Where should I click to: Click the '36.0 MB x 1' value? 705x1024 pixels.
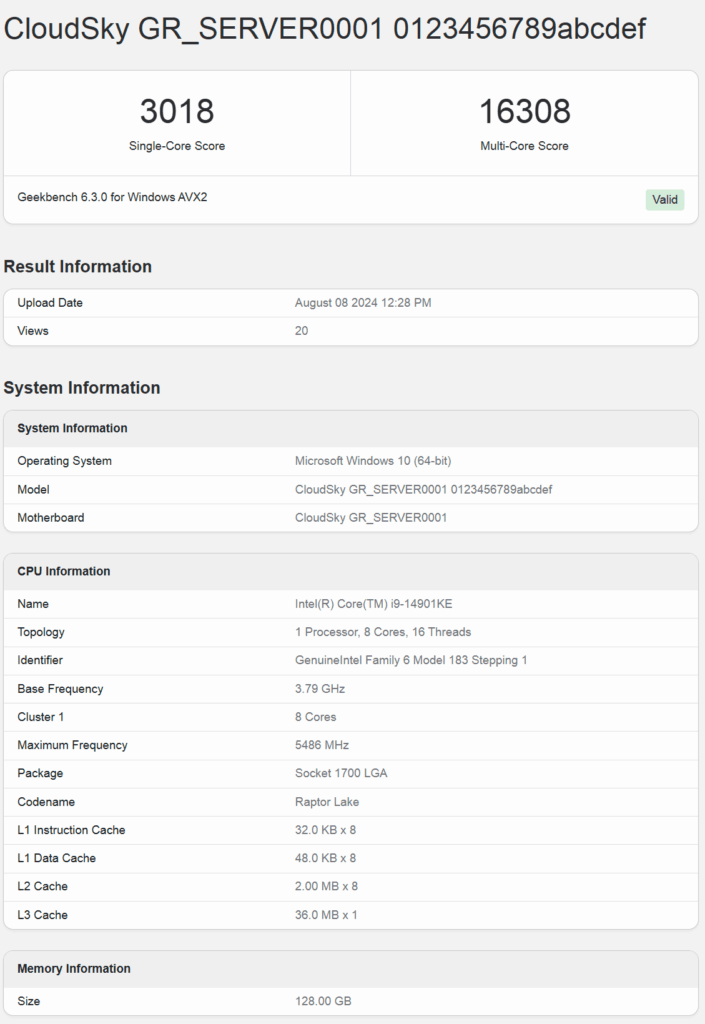tap(326, 915)
